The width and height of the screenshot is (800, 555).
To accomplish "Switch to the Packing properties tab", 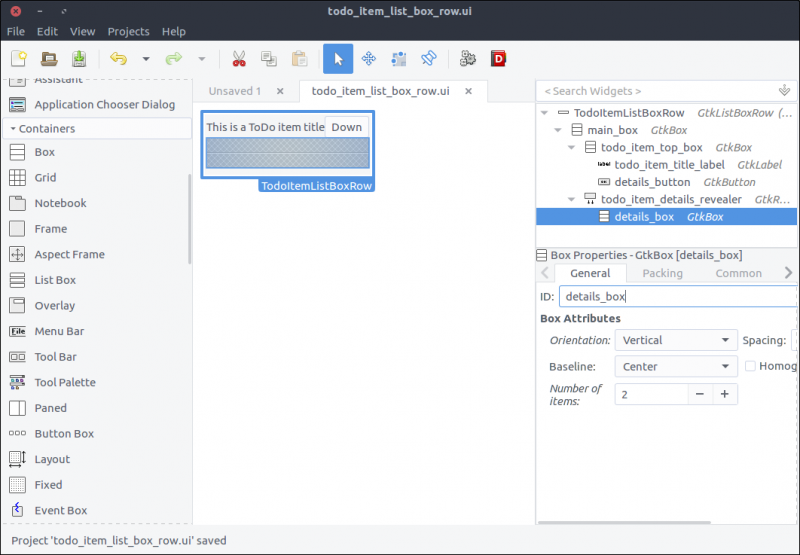I will pos(662,273).
